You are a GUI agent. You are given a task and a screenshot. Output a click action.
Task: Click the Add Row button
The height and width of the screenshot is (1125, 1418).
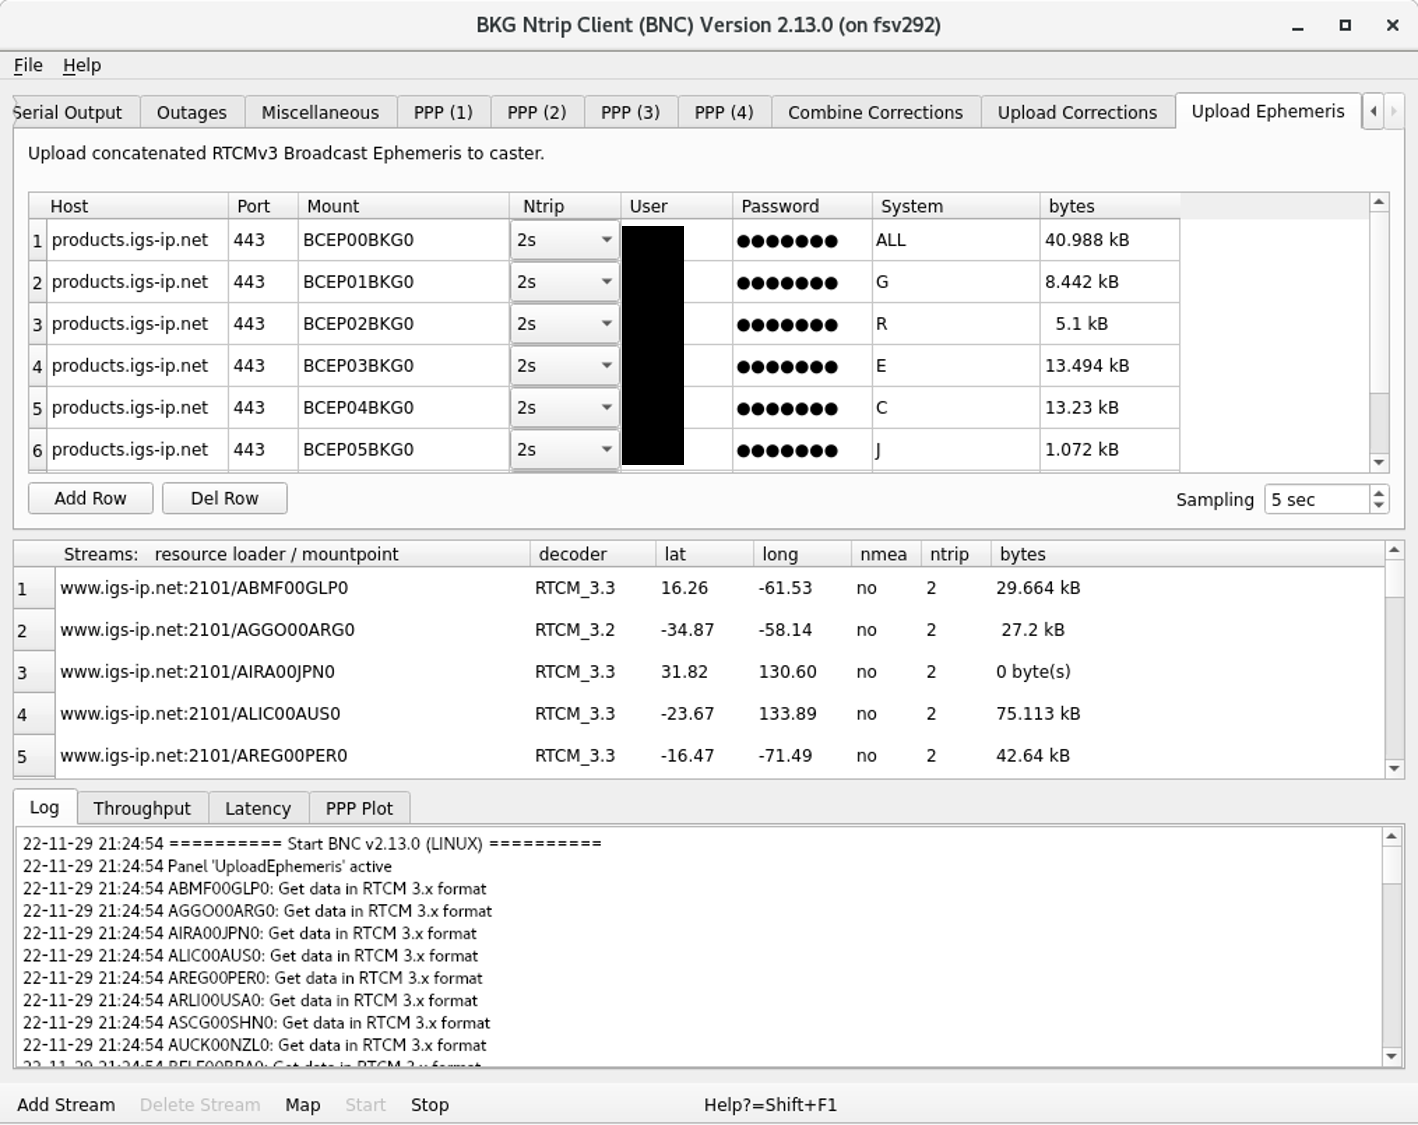tap(90, 498)
